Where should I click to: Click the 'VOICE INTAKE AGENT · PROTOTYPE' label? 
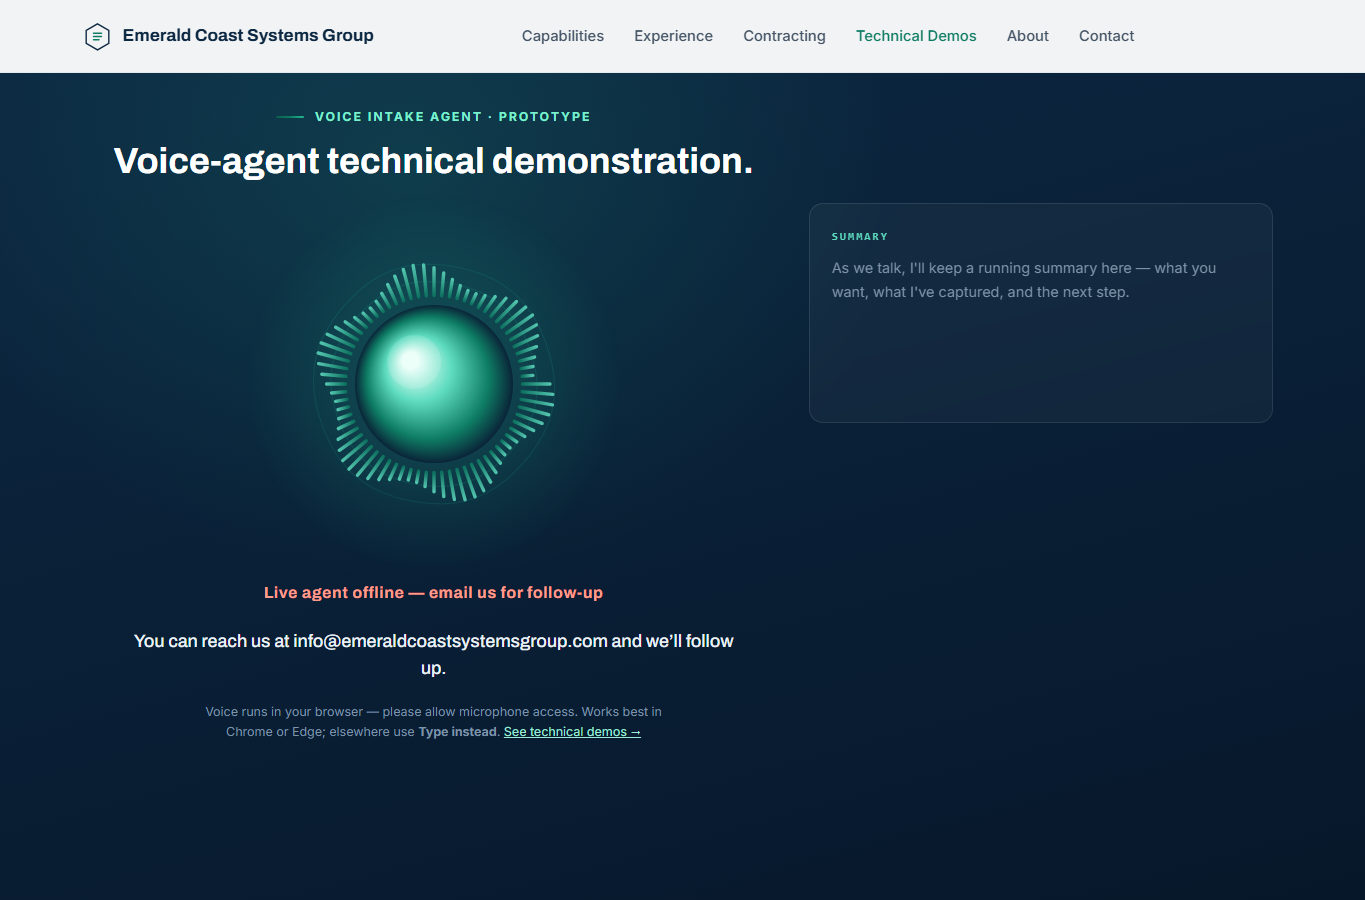coord(452,117)
